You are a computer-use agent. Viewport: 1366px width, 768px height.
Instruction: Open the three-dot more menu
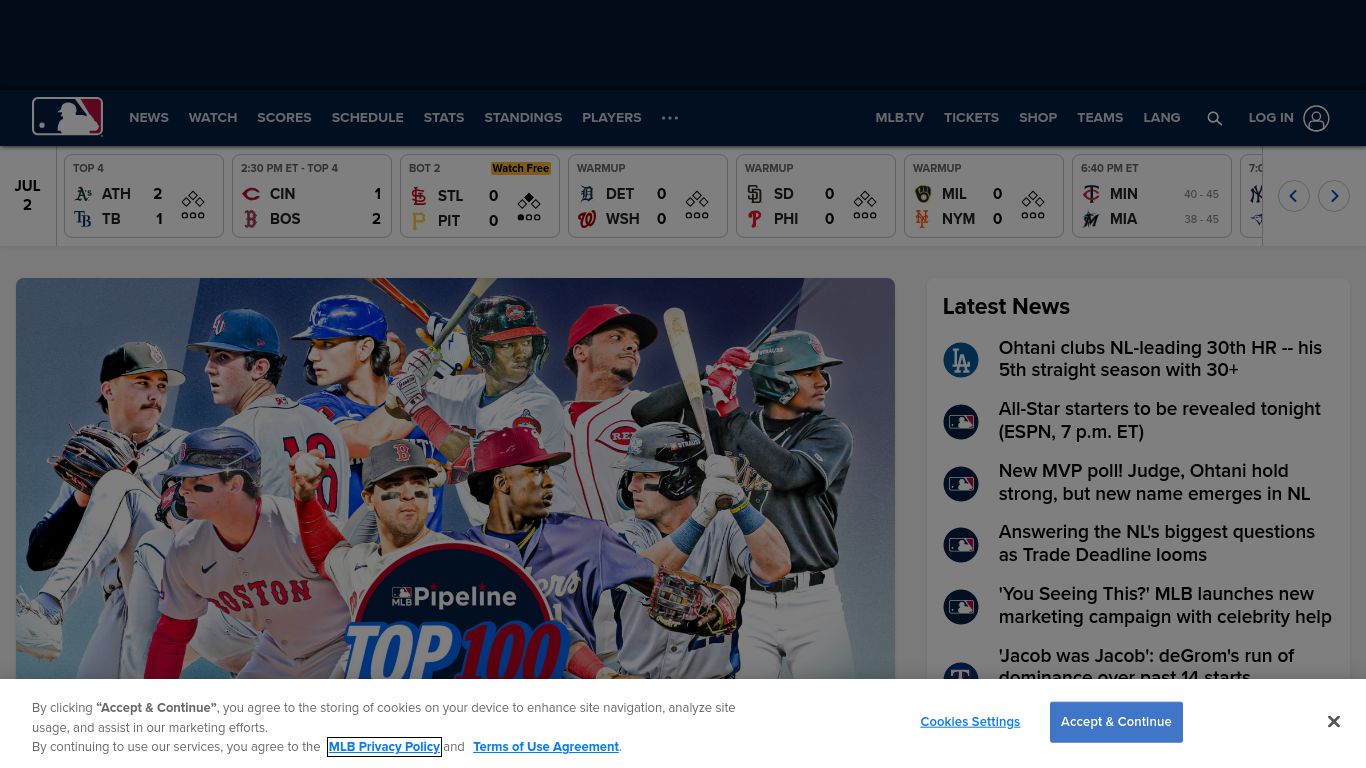coord(670,118)
